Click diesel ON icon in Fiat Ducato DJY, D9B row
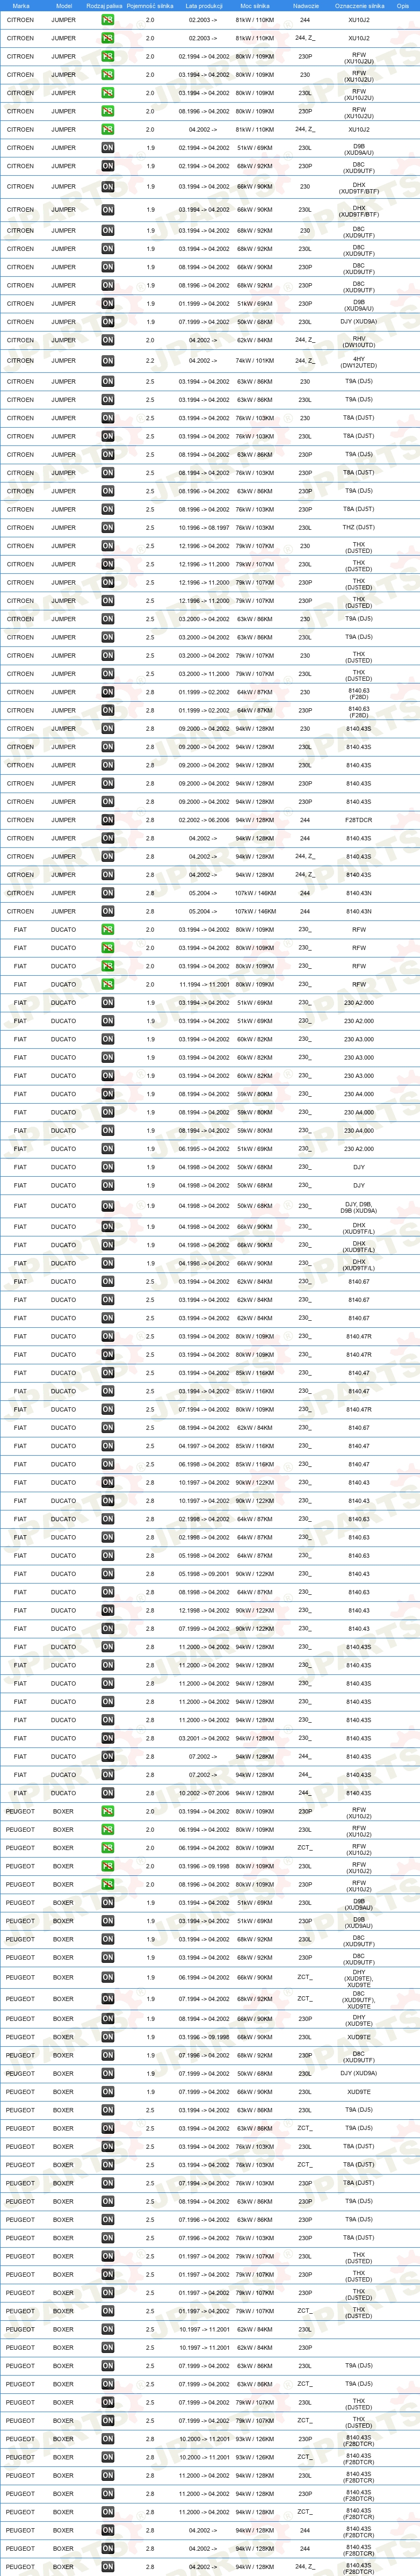The image size is (420, 2576). pyautogui.click(x=107, y=1206)
